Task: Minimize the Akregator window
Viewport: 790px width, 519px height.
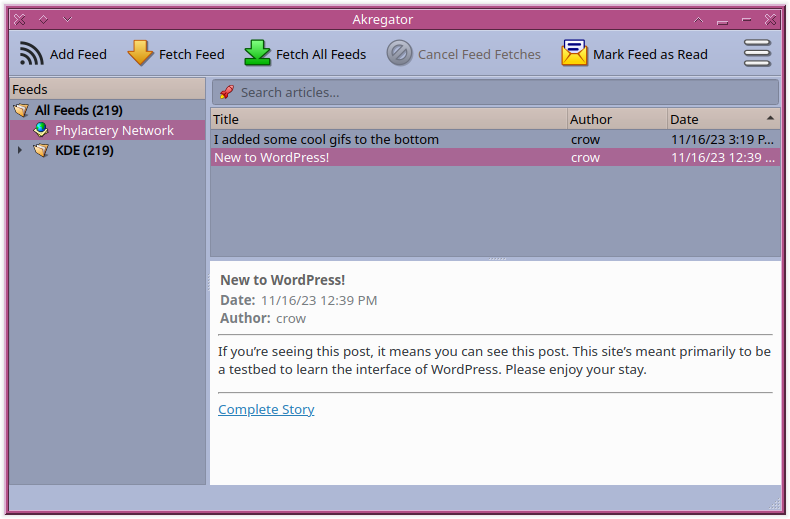Action: point(722,22)
